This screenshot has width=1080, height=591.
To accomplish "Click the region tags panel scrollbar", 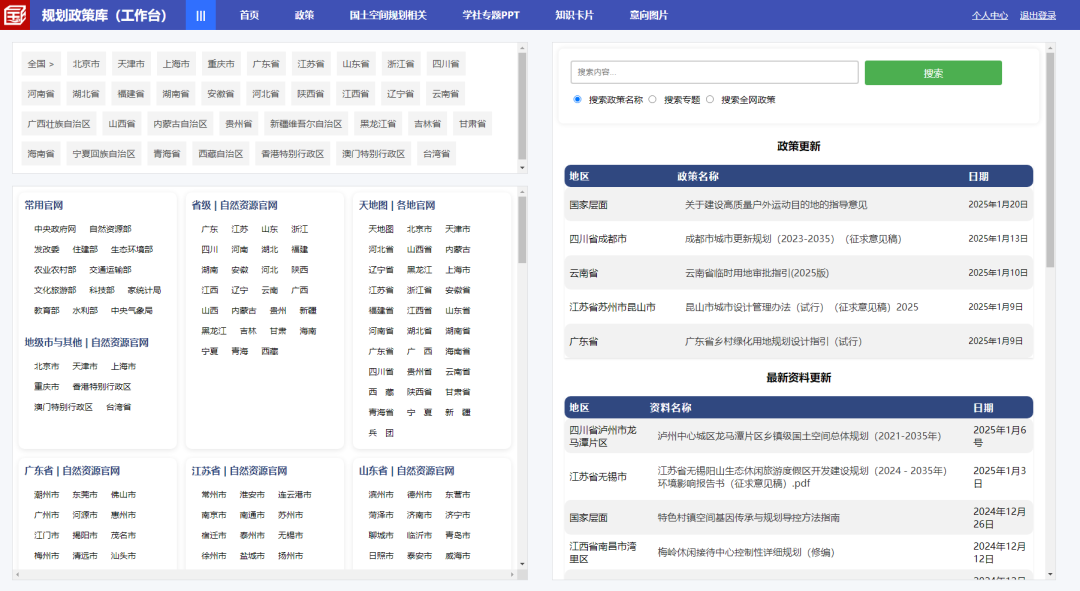I will (522, 107).
